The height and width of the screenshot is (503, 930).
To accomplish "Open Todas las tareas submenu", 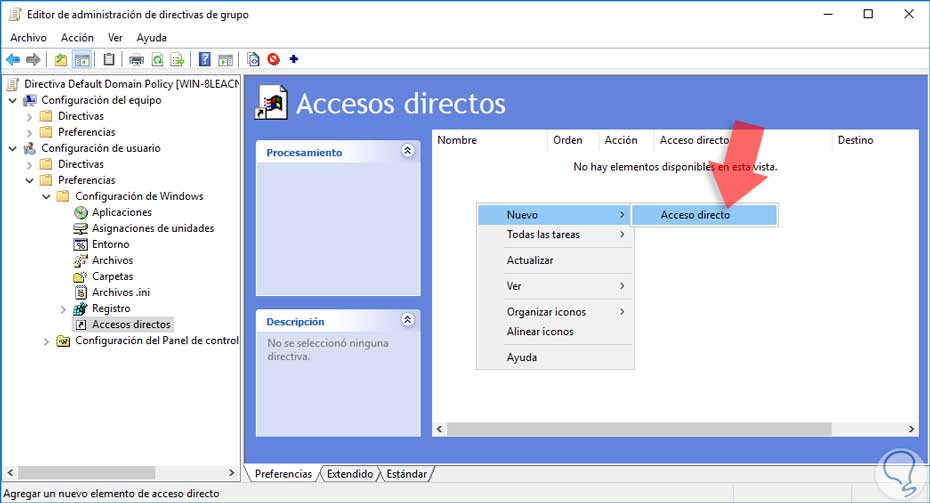I will coord(555,234).
